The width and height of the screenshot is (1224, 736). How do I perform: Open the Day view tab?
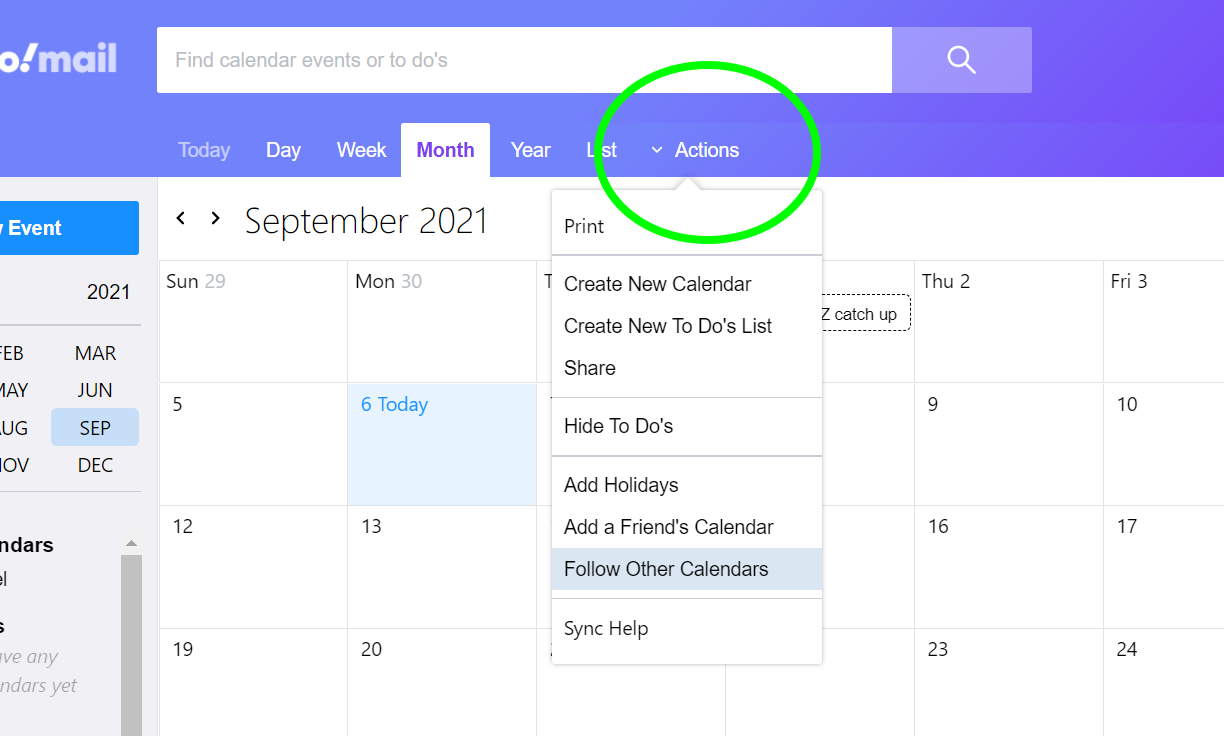point(283,150)
